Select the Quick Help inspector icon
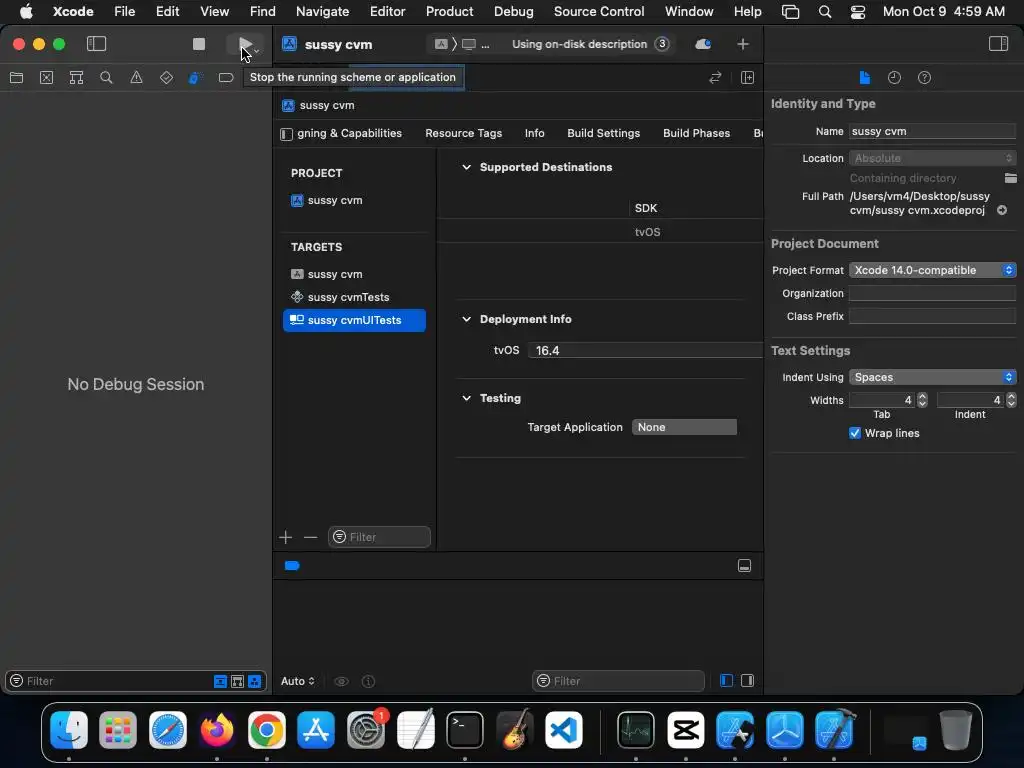 point(925,78)
